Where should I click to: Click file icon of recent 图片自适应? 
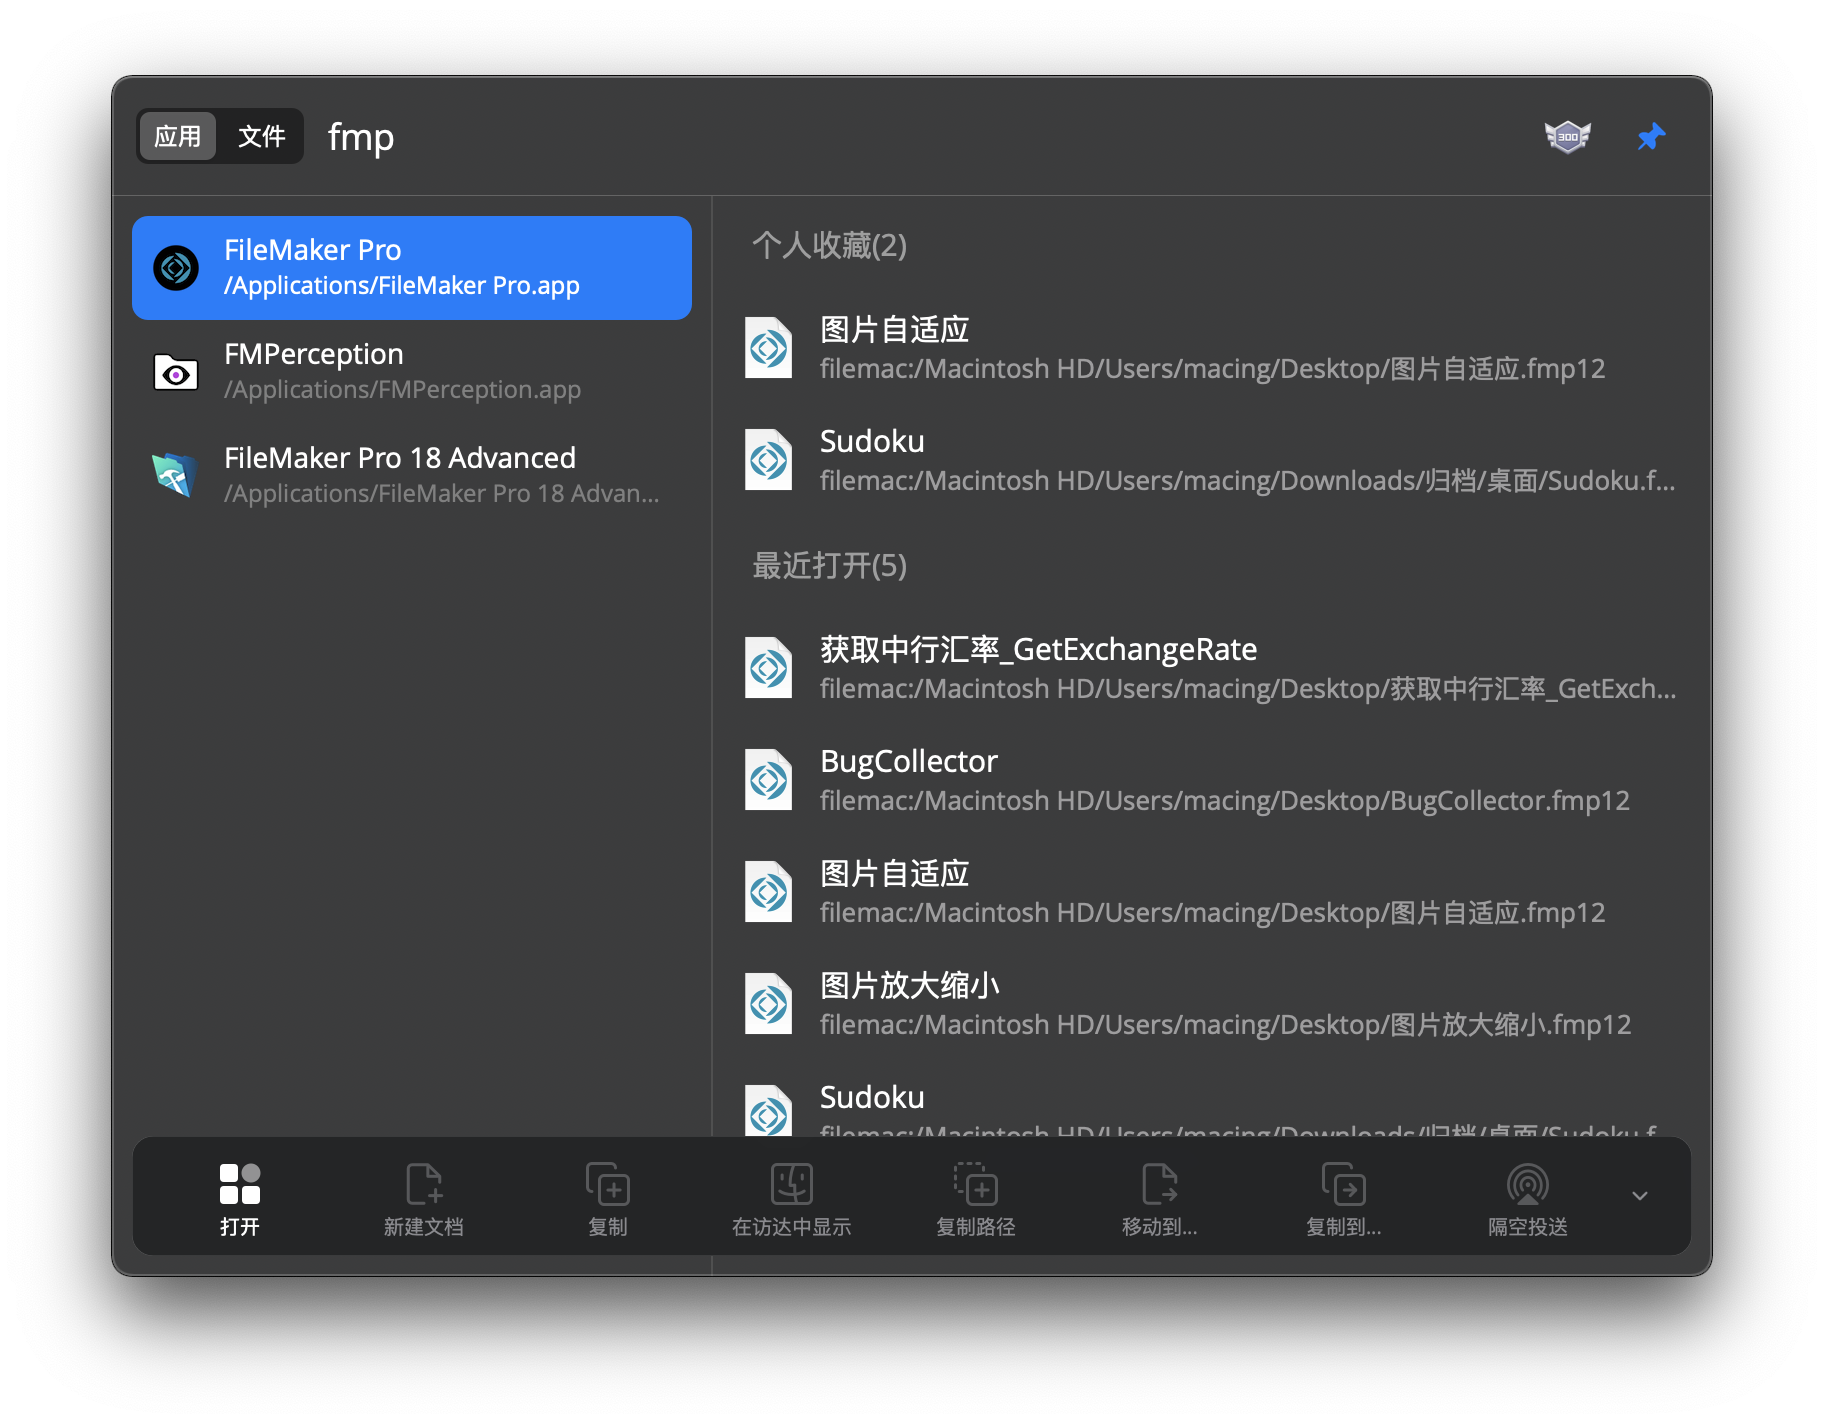click(769, 892)
